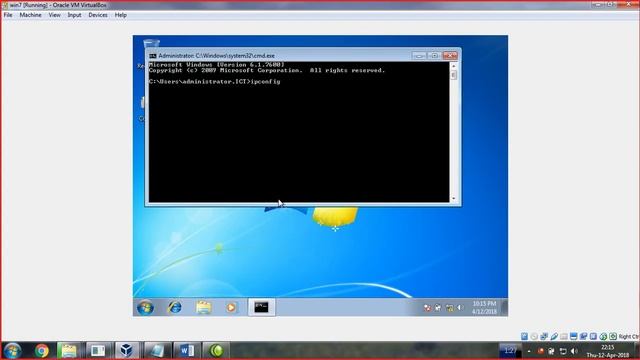Show hidden host tray icons arrow
The width and height of the screenshot is (640, 360).
coord(529,351)
